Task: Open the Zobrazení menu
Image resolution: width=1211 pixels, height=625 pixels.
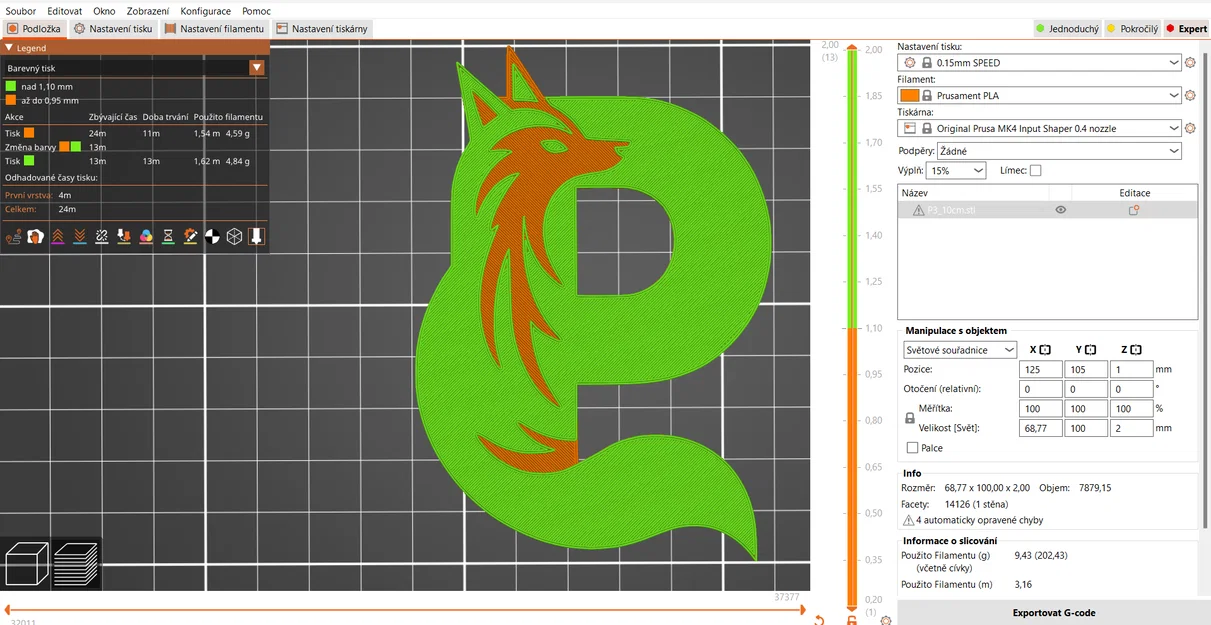Action: (x=148, y=11)
